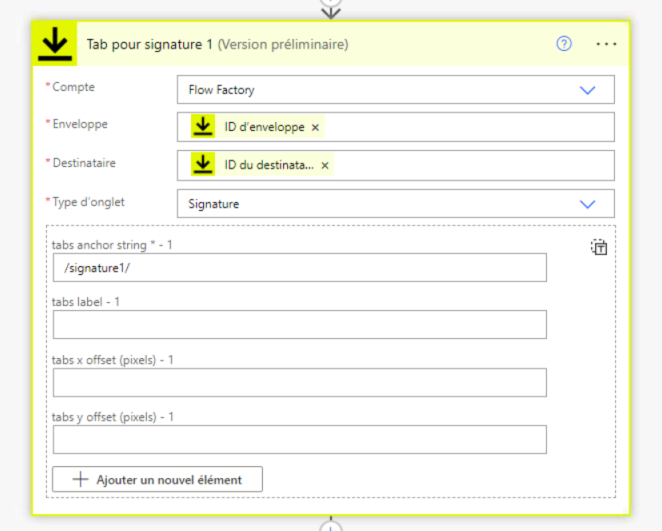
Task: Click into the tabs x offset (pixels) field
Action: (299, 383)
